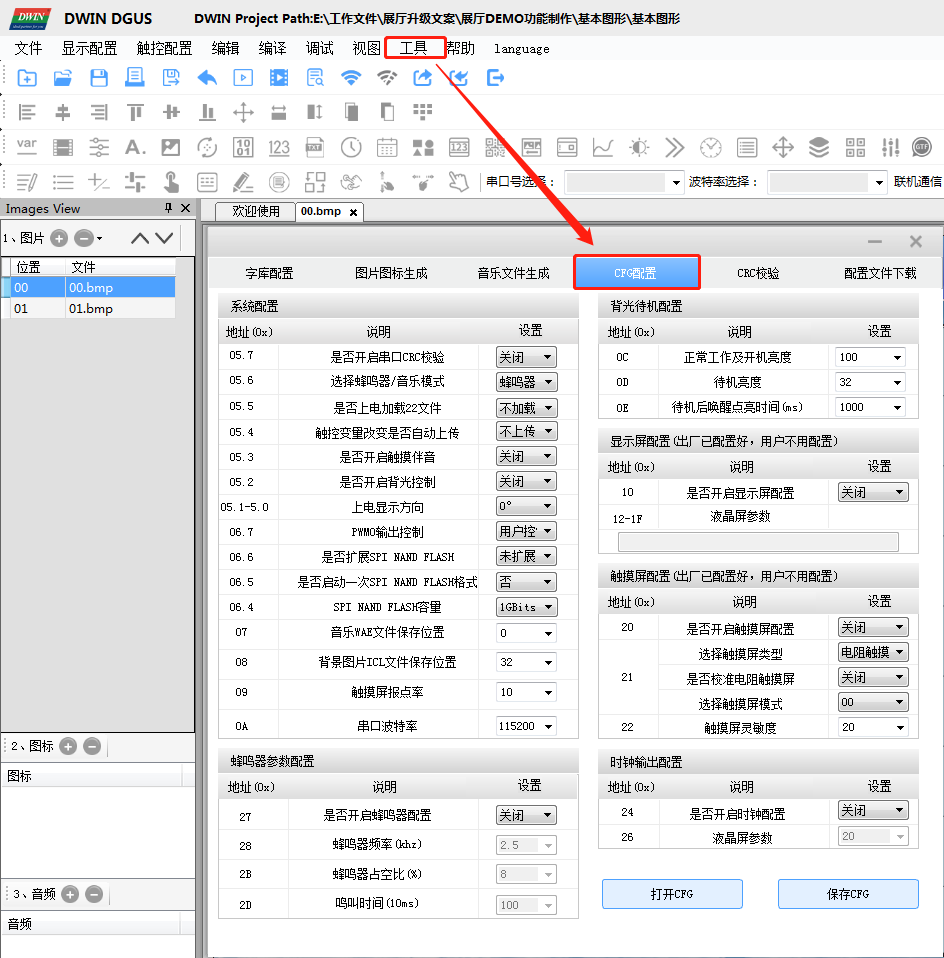Insert a calendar control
This screenshot has height=958, width=944.
click(x=386, y=146)
